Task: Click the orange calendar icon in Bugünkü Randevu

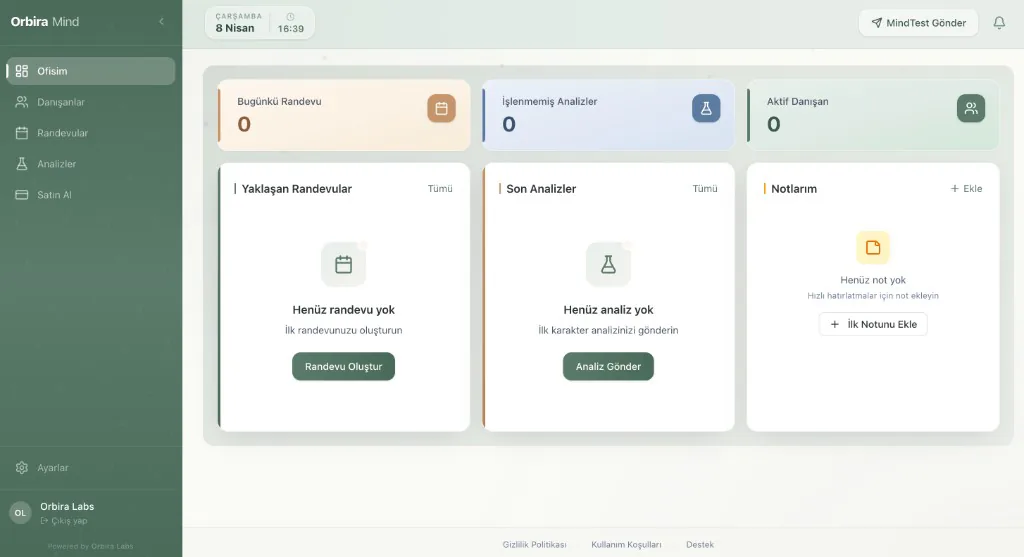Action: 441,108
